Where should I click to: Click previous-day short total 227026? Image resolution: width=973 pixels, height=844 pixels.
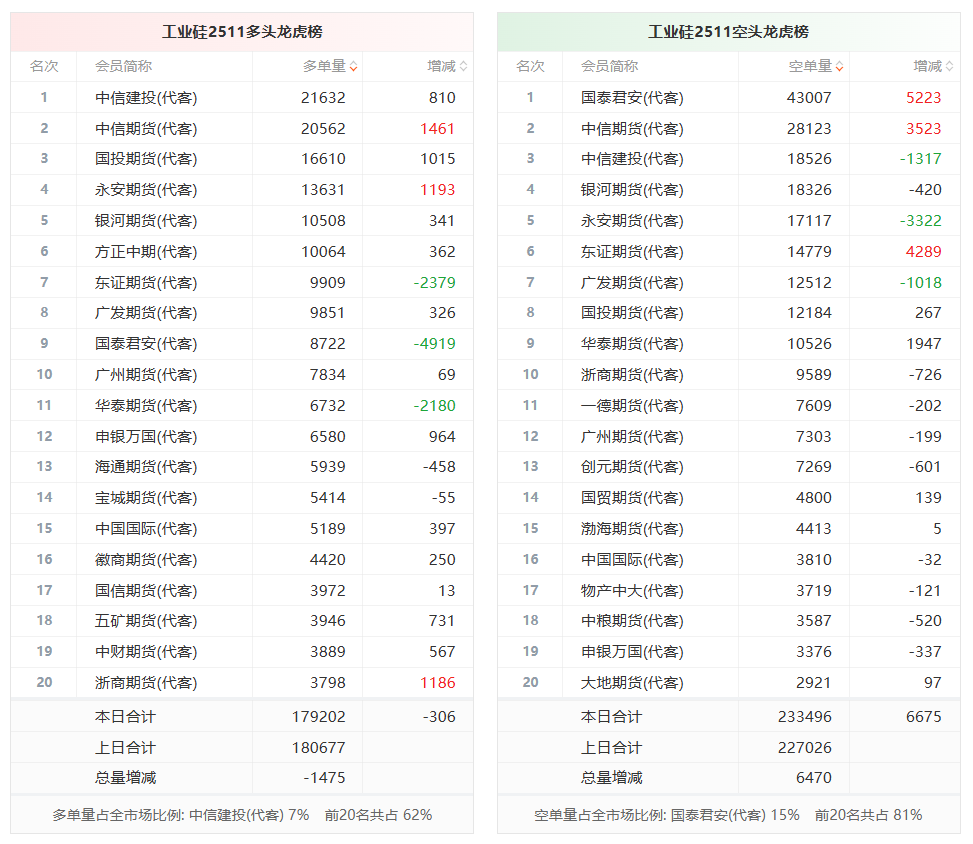[x=805, y=748]
